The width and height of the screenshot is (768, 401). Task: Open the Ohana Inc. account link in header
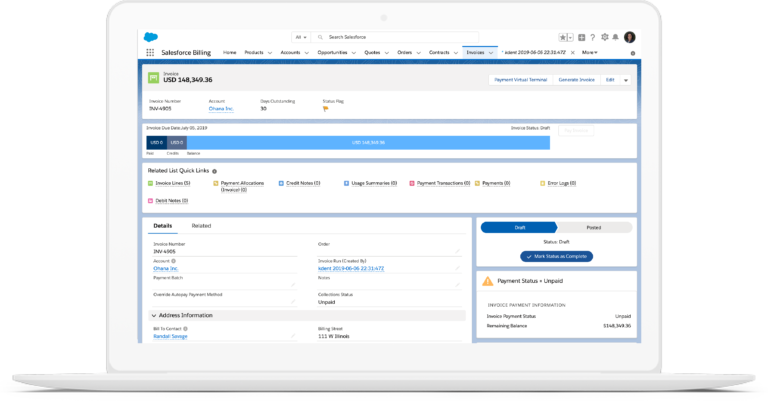221,109
